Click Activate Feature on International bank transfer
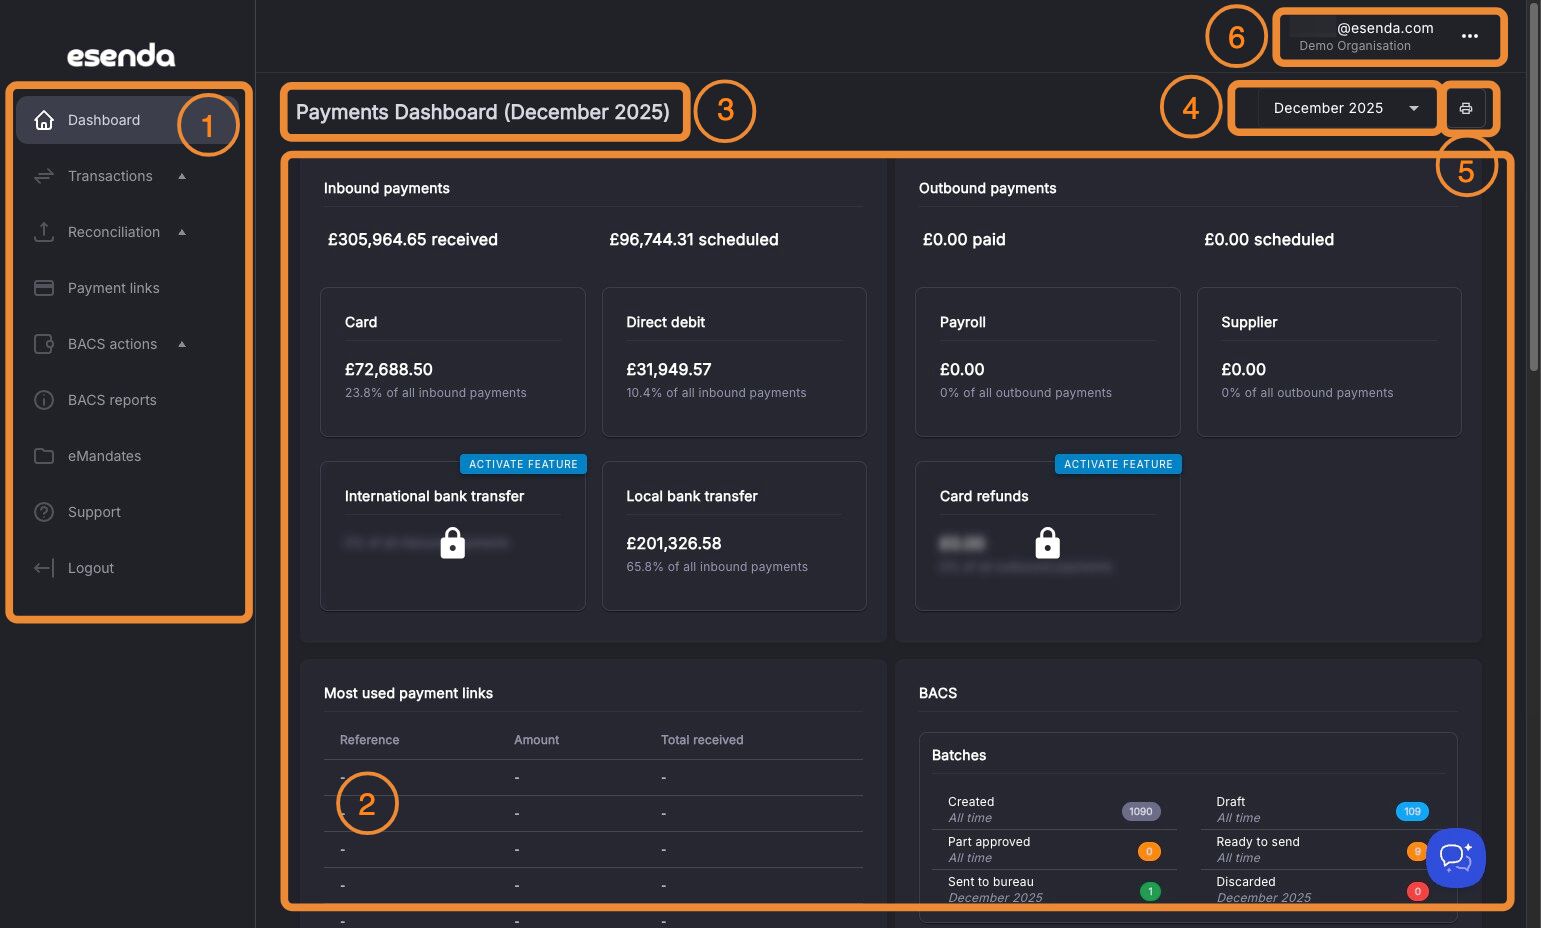1541x928 pixels. pyautogui.click(x=523, y=464)
